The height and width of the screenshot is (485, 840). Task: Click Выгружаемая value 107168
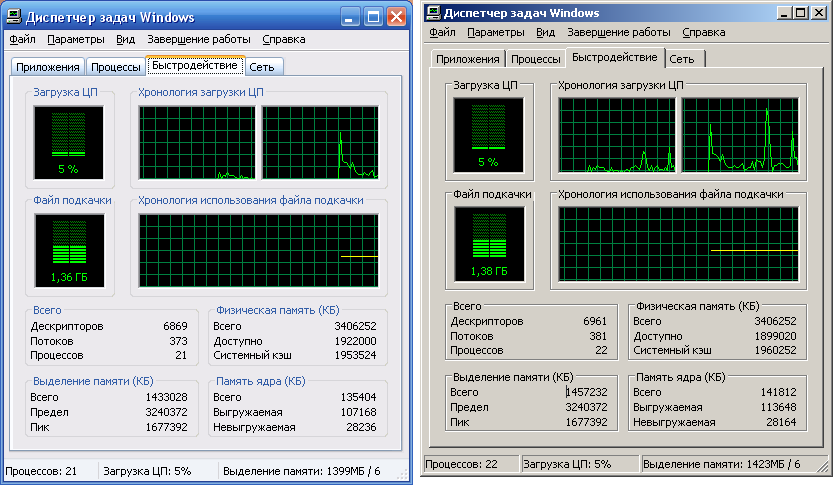358,413
